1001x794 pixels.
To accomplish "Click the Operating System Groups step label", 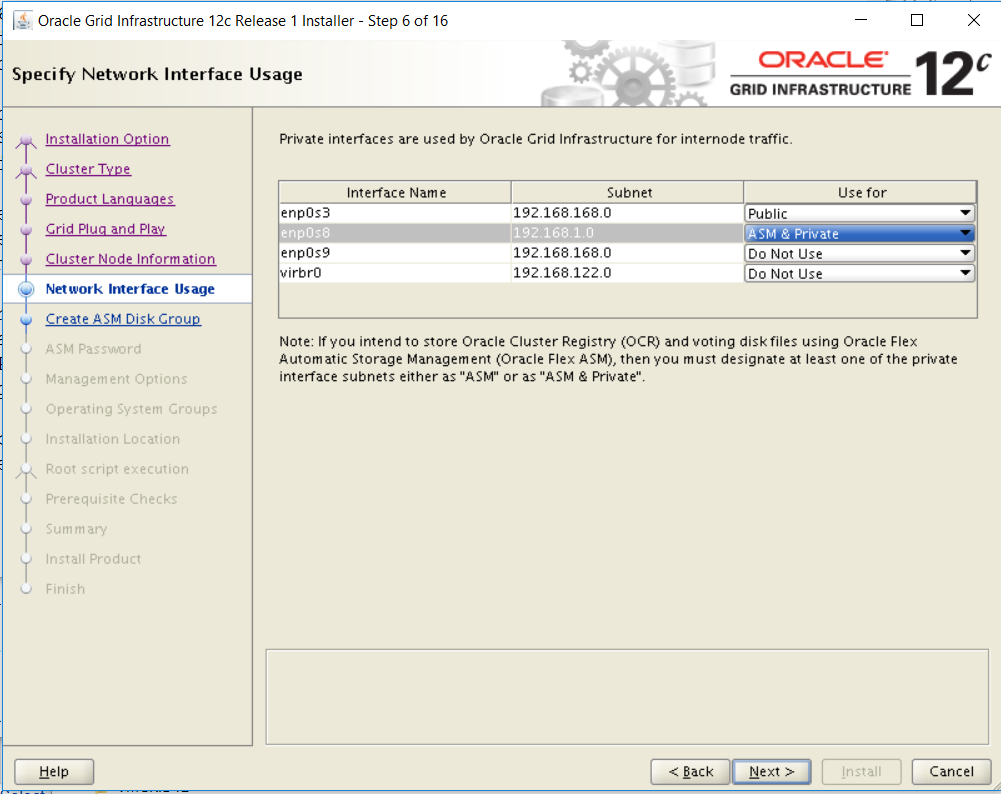I will [131, 409].
